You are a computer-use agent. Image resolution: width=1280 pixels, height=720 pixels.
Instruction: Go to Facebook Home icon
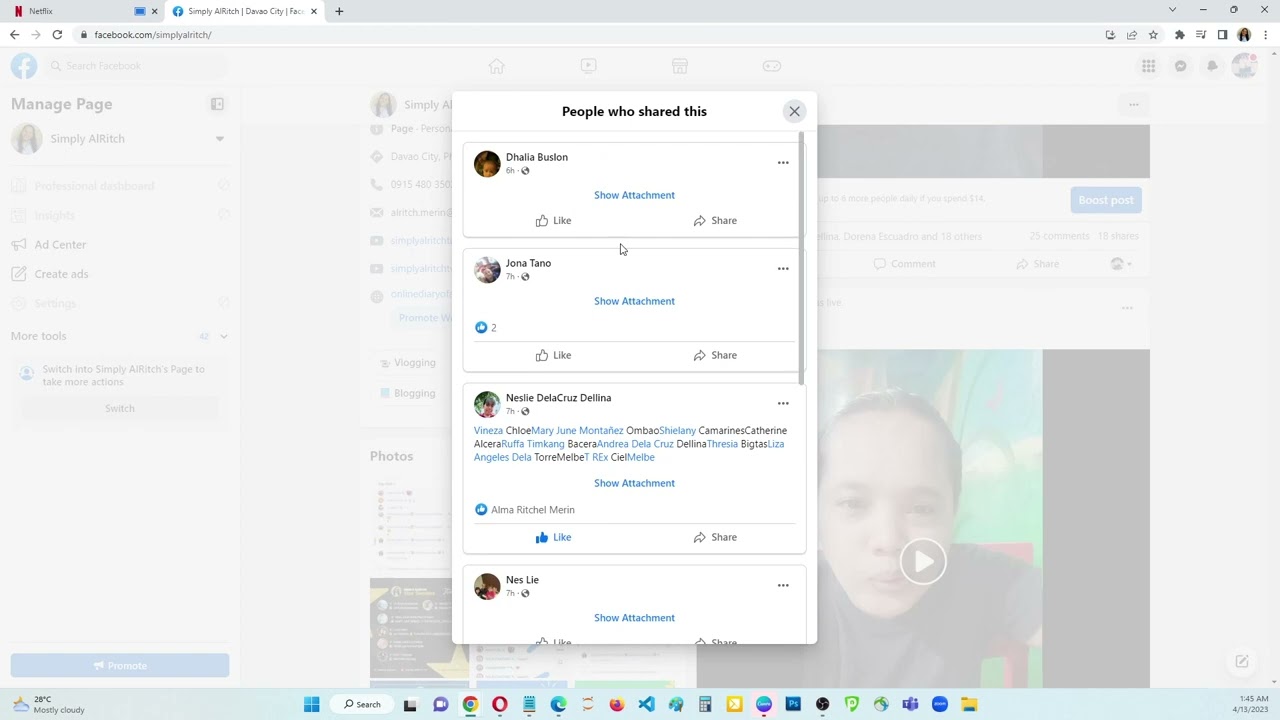(496, 66)
